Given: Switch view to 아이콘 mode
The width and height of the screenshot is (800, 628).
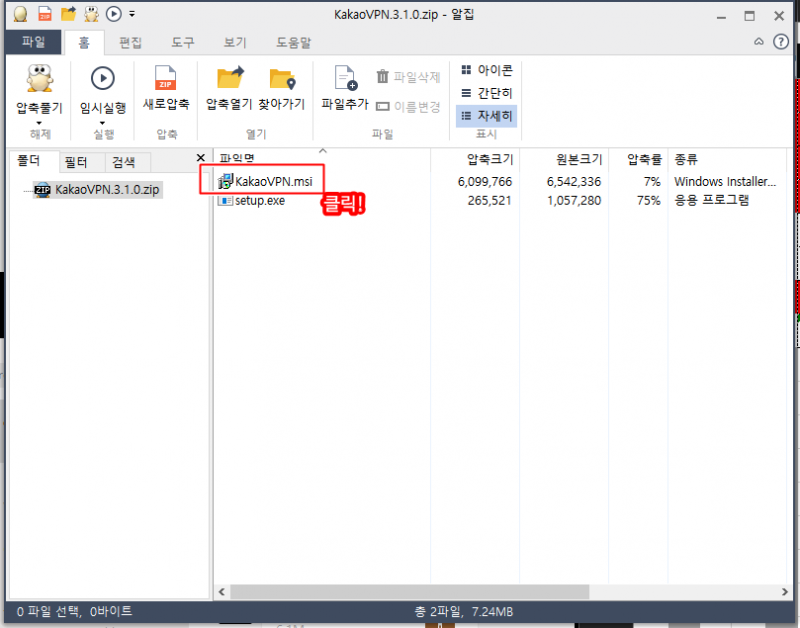Looking at the screenshot, I should pyautogui.click(x=487, y=70).
